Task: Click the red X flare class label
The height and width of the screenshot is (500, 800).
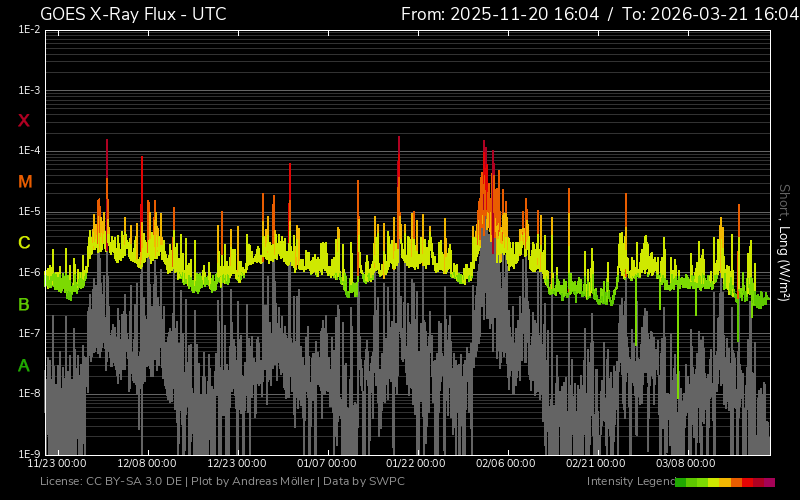Action: tap(24, 121)
